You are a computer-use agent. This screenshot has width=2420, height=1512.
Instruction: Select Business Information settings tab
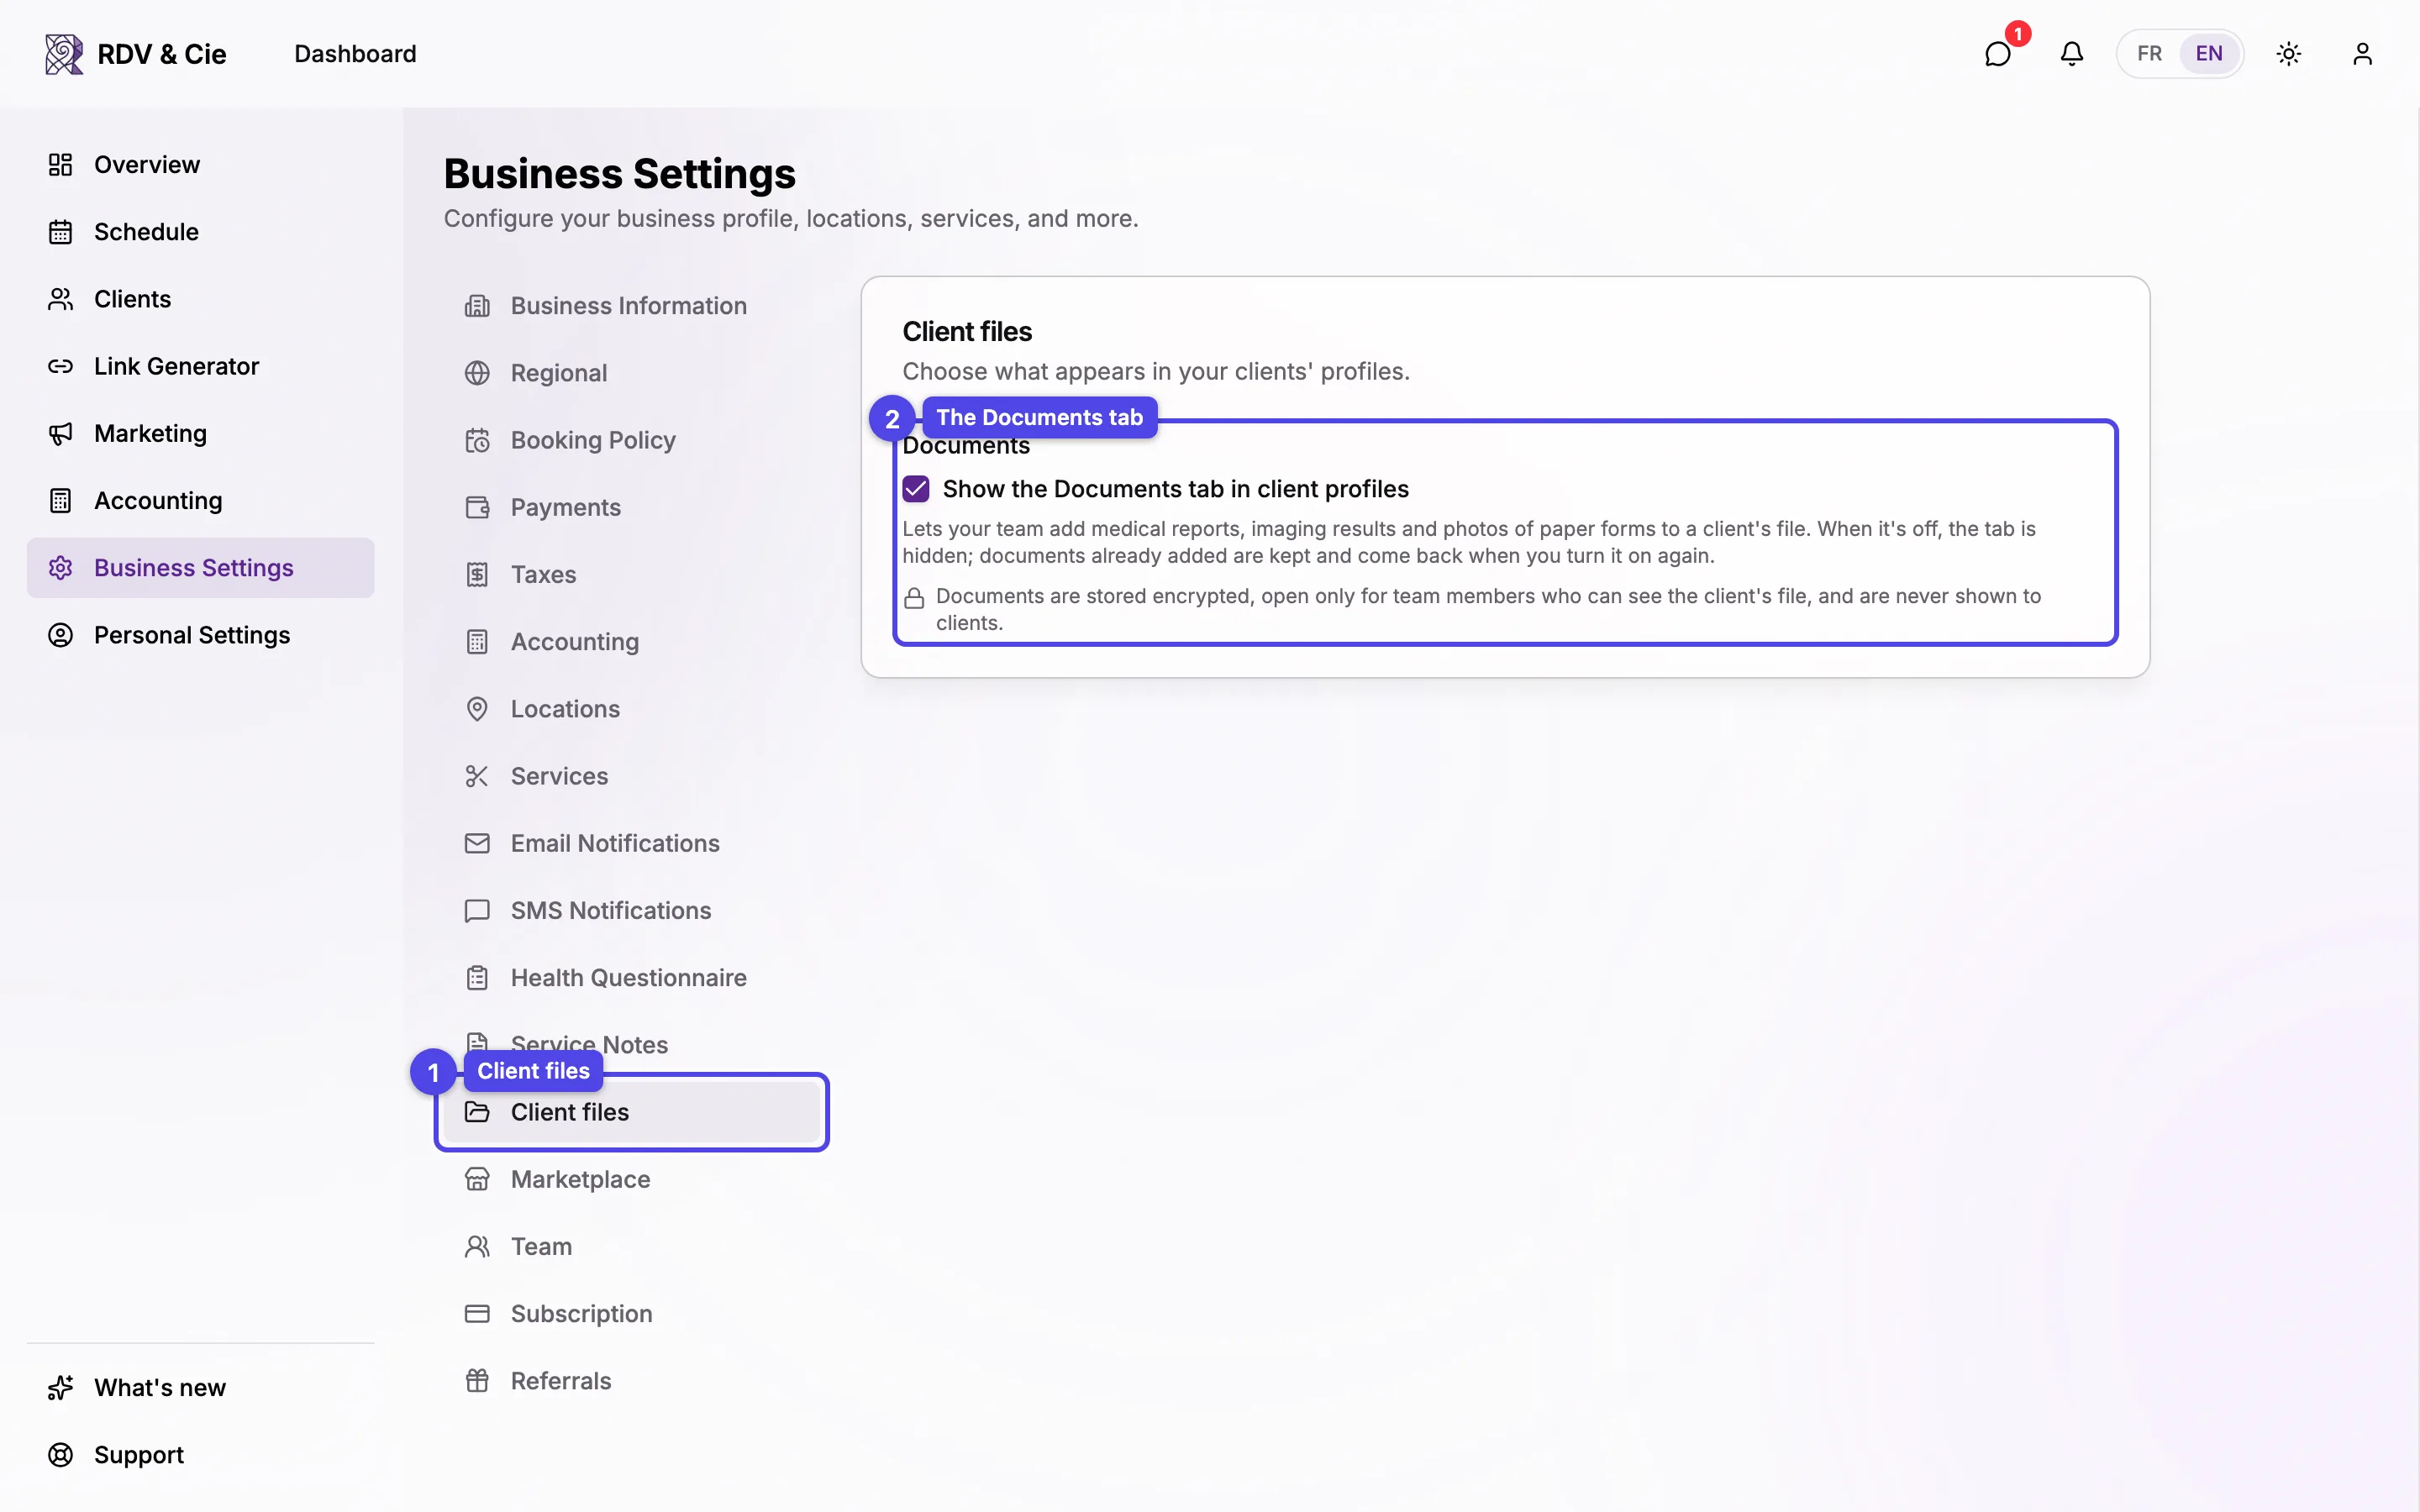pyautogui.click(x=632, y=306)
